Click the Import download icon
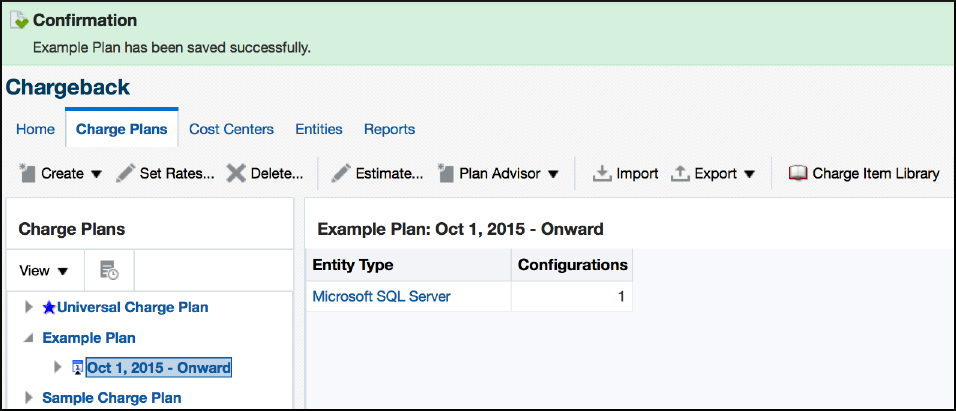The image size is (956, 411). coord(602,173)
